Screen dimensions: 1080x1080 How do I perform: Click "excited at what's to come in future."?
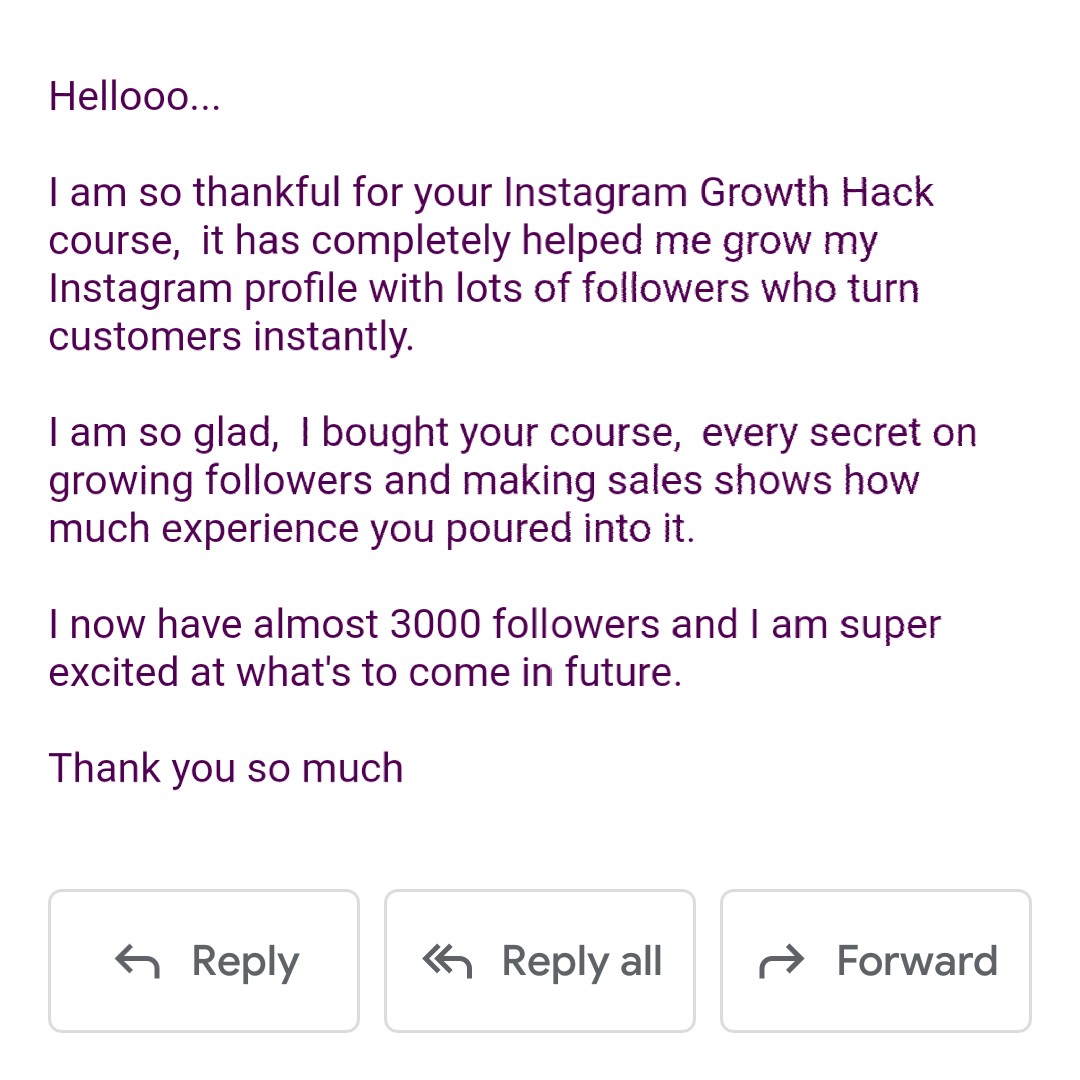pos(365,672)
